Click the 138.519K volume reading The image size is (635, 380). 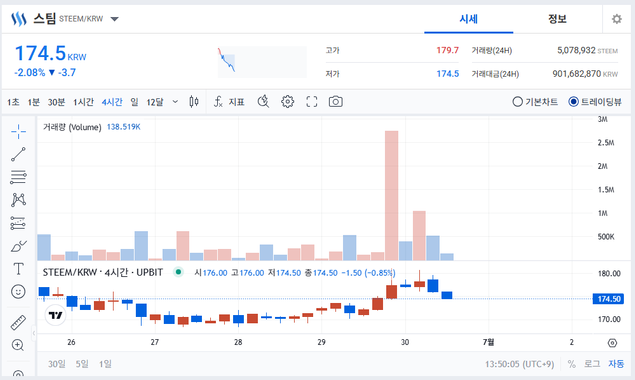(x=124, y=127)
